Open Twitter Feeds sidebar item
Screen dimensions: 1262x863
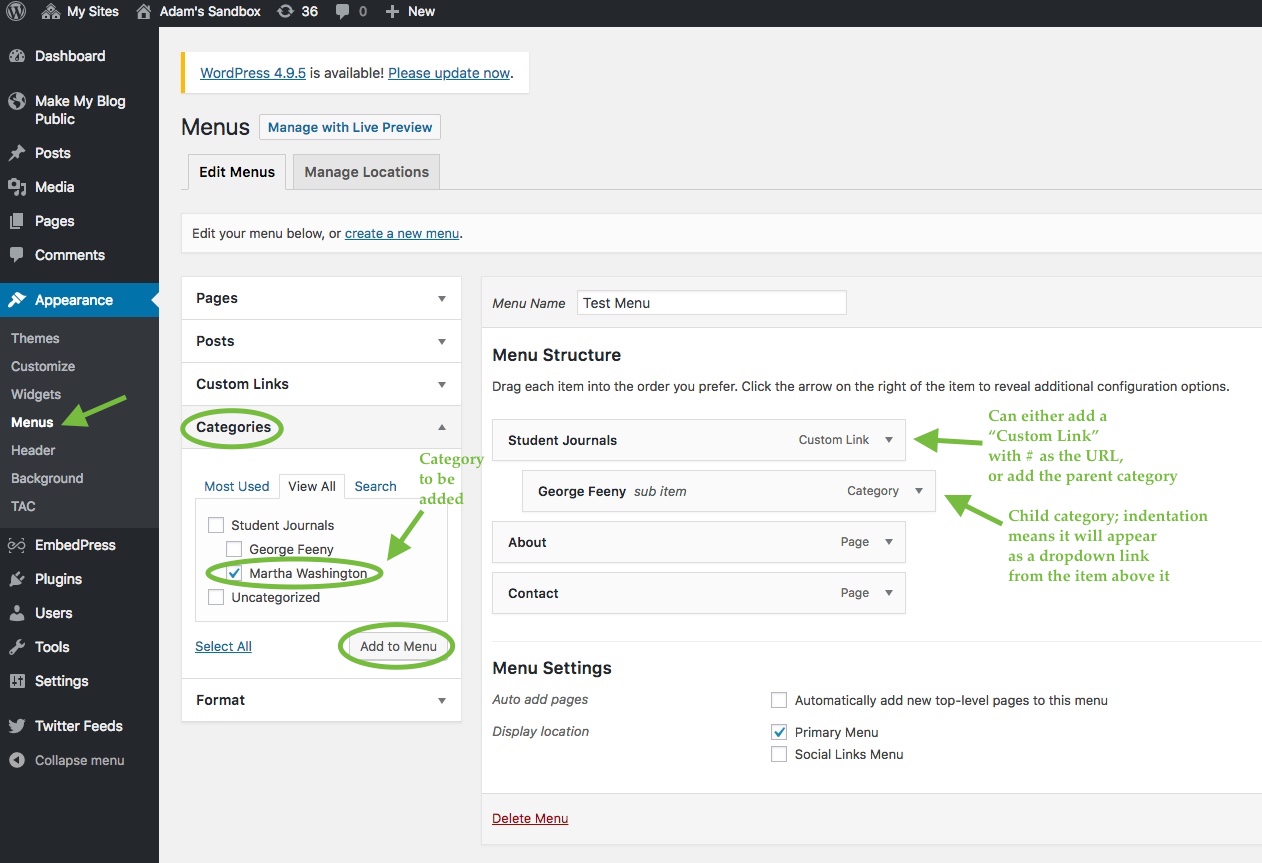click(78, 726)
